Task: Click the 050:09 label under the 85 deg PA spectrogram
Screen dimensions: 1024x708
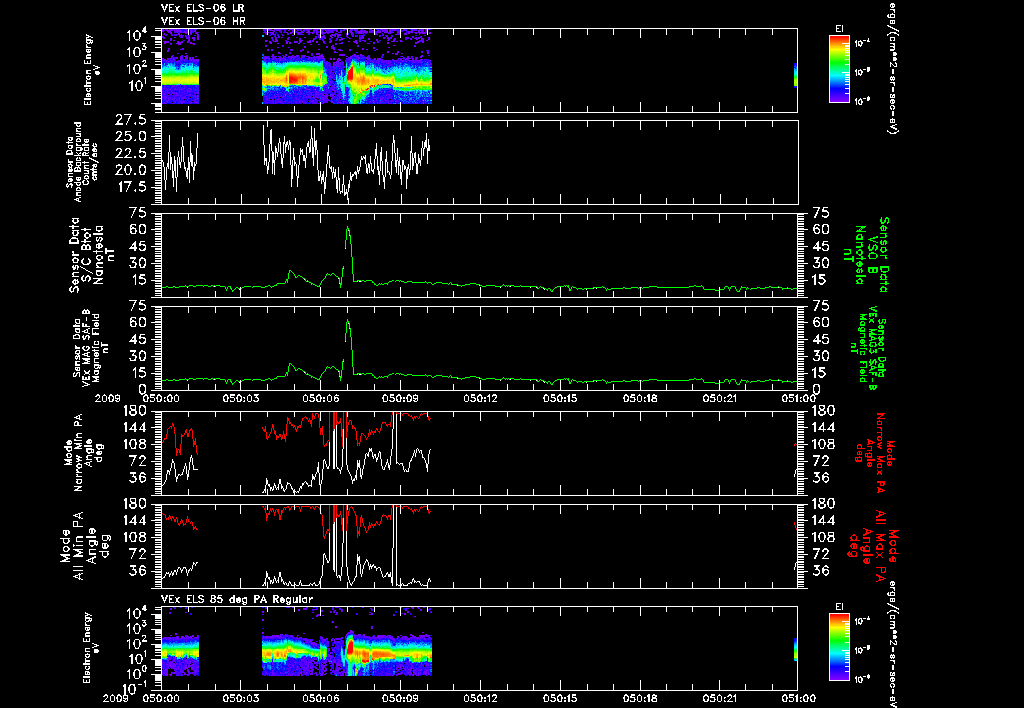Action: click(x=400, y=698)
